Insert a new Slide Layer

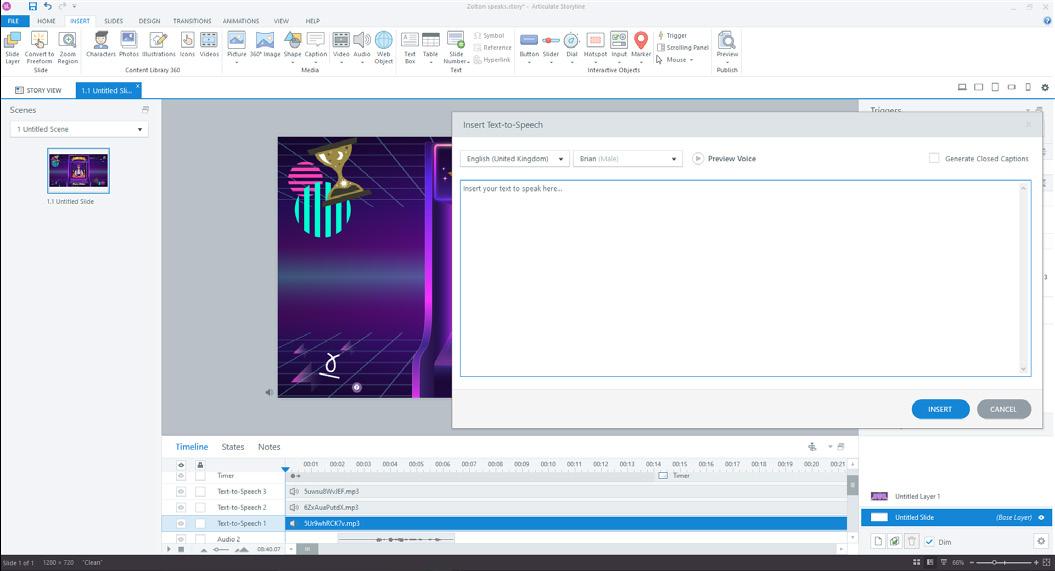(12, 47)
